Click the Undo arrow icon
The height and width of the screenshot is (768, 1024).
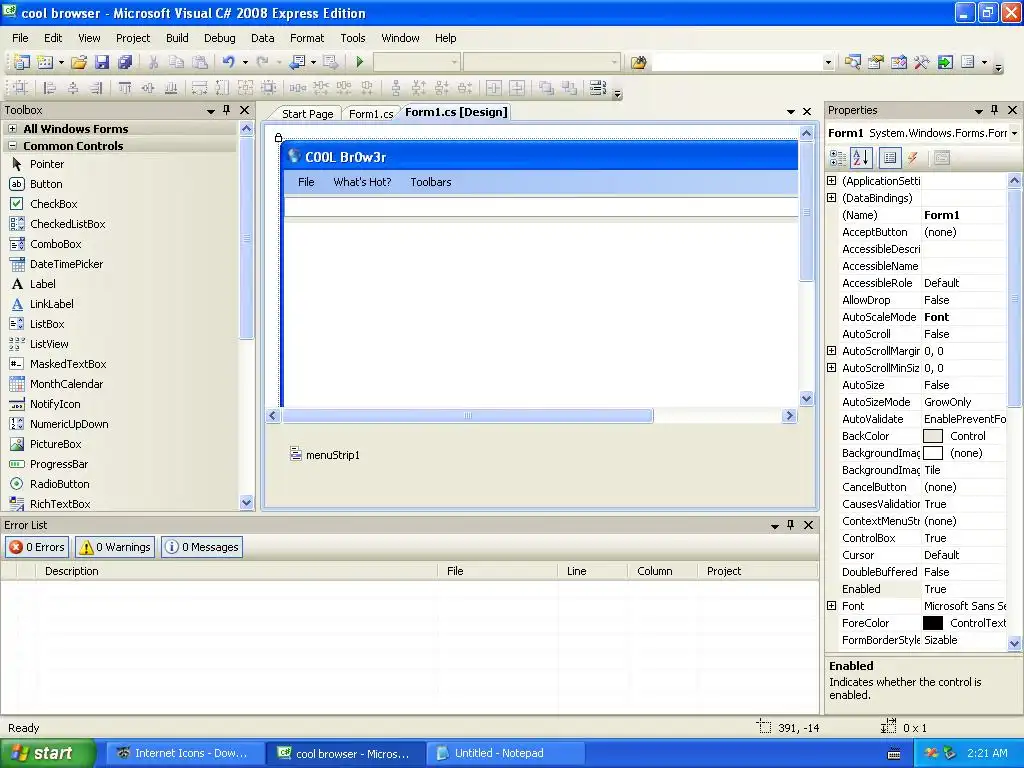pos(228,62)
